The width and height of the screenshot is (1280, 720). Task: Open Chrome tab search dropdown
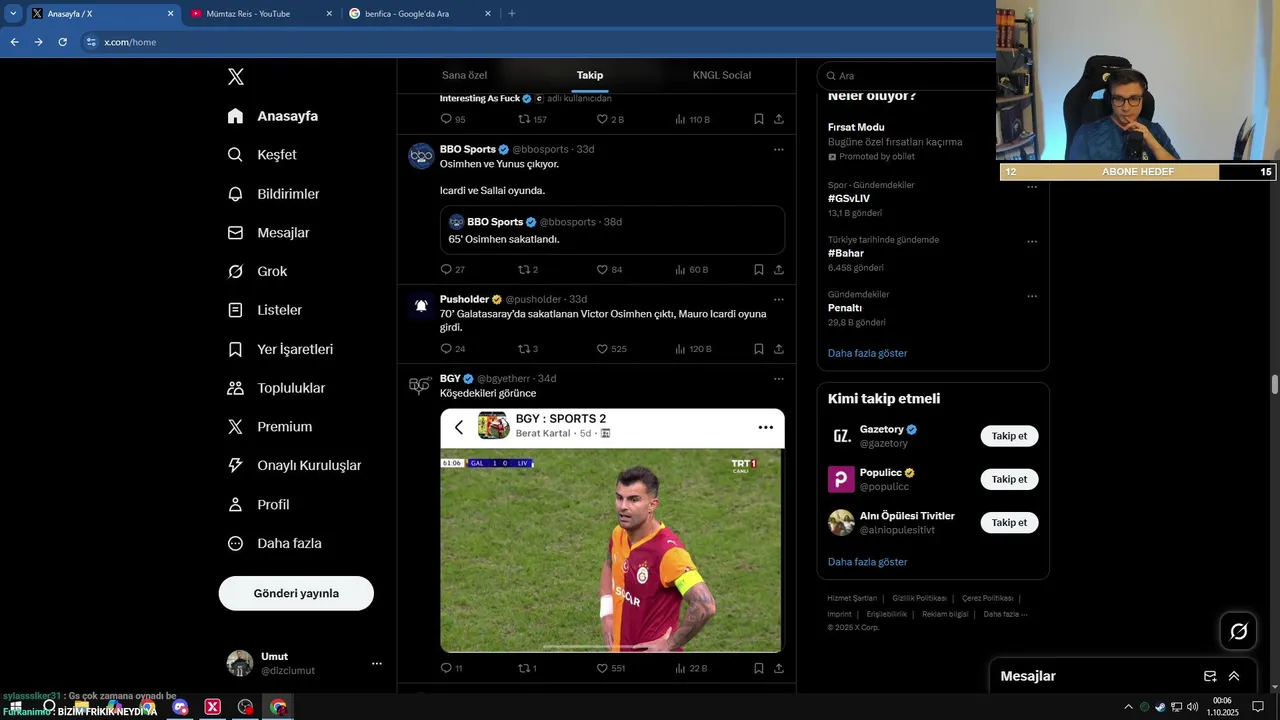point(13,13)
